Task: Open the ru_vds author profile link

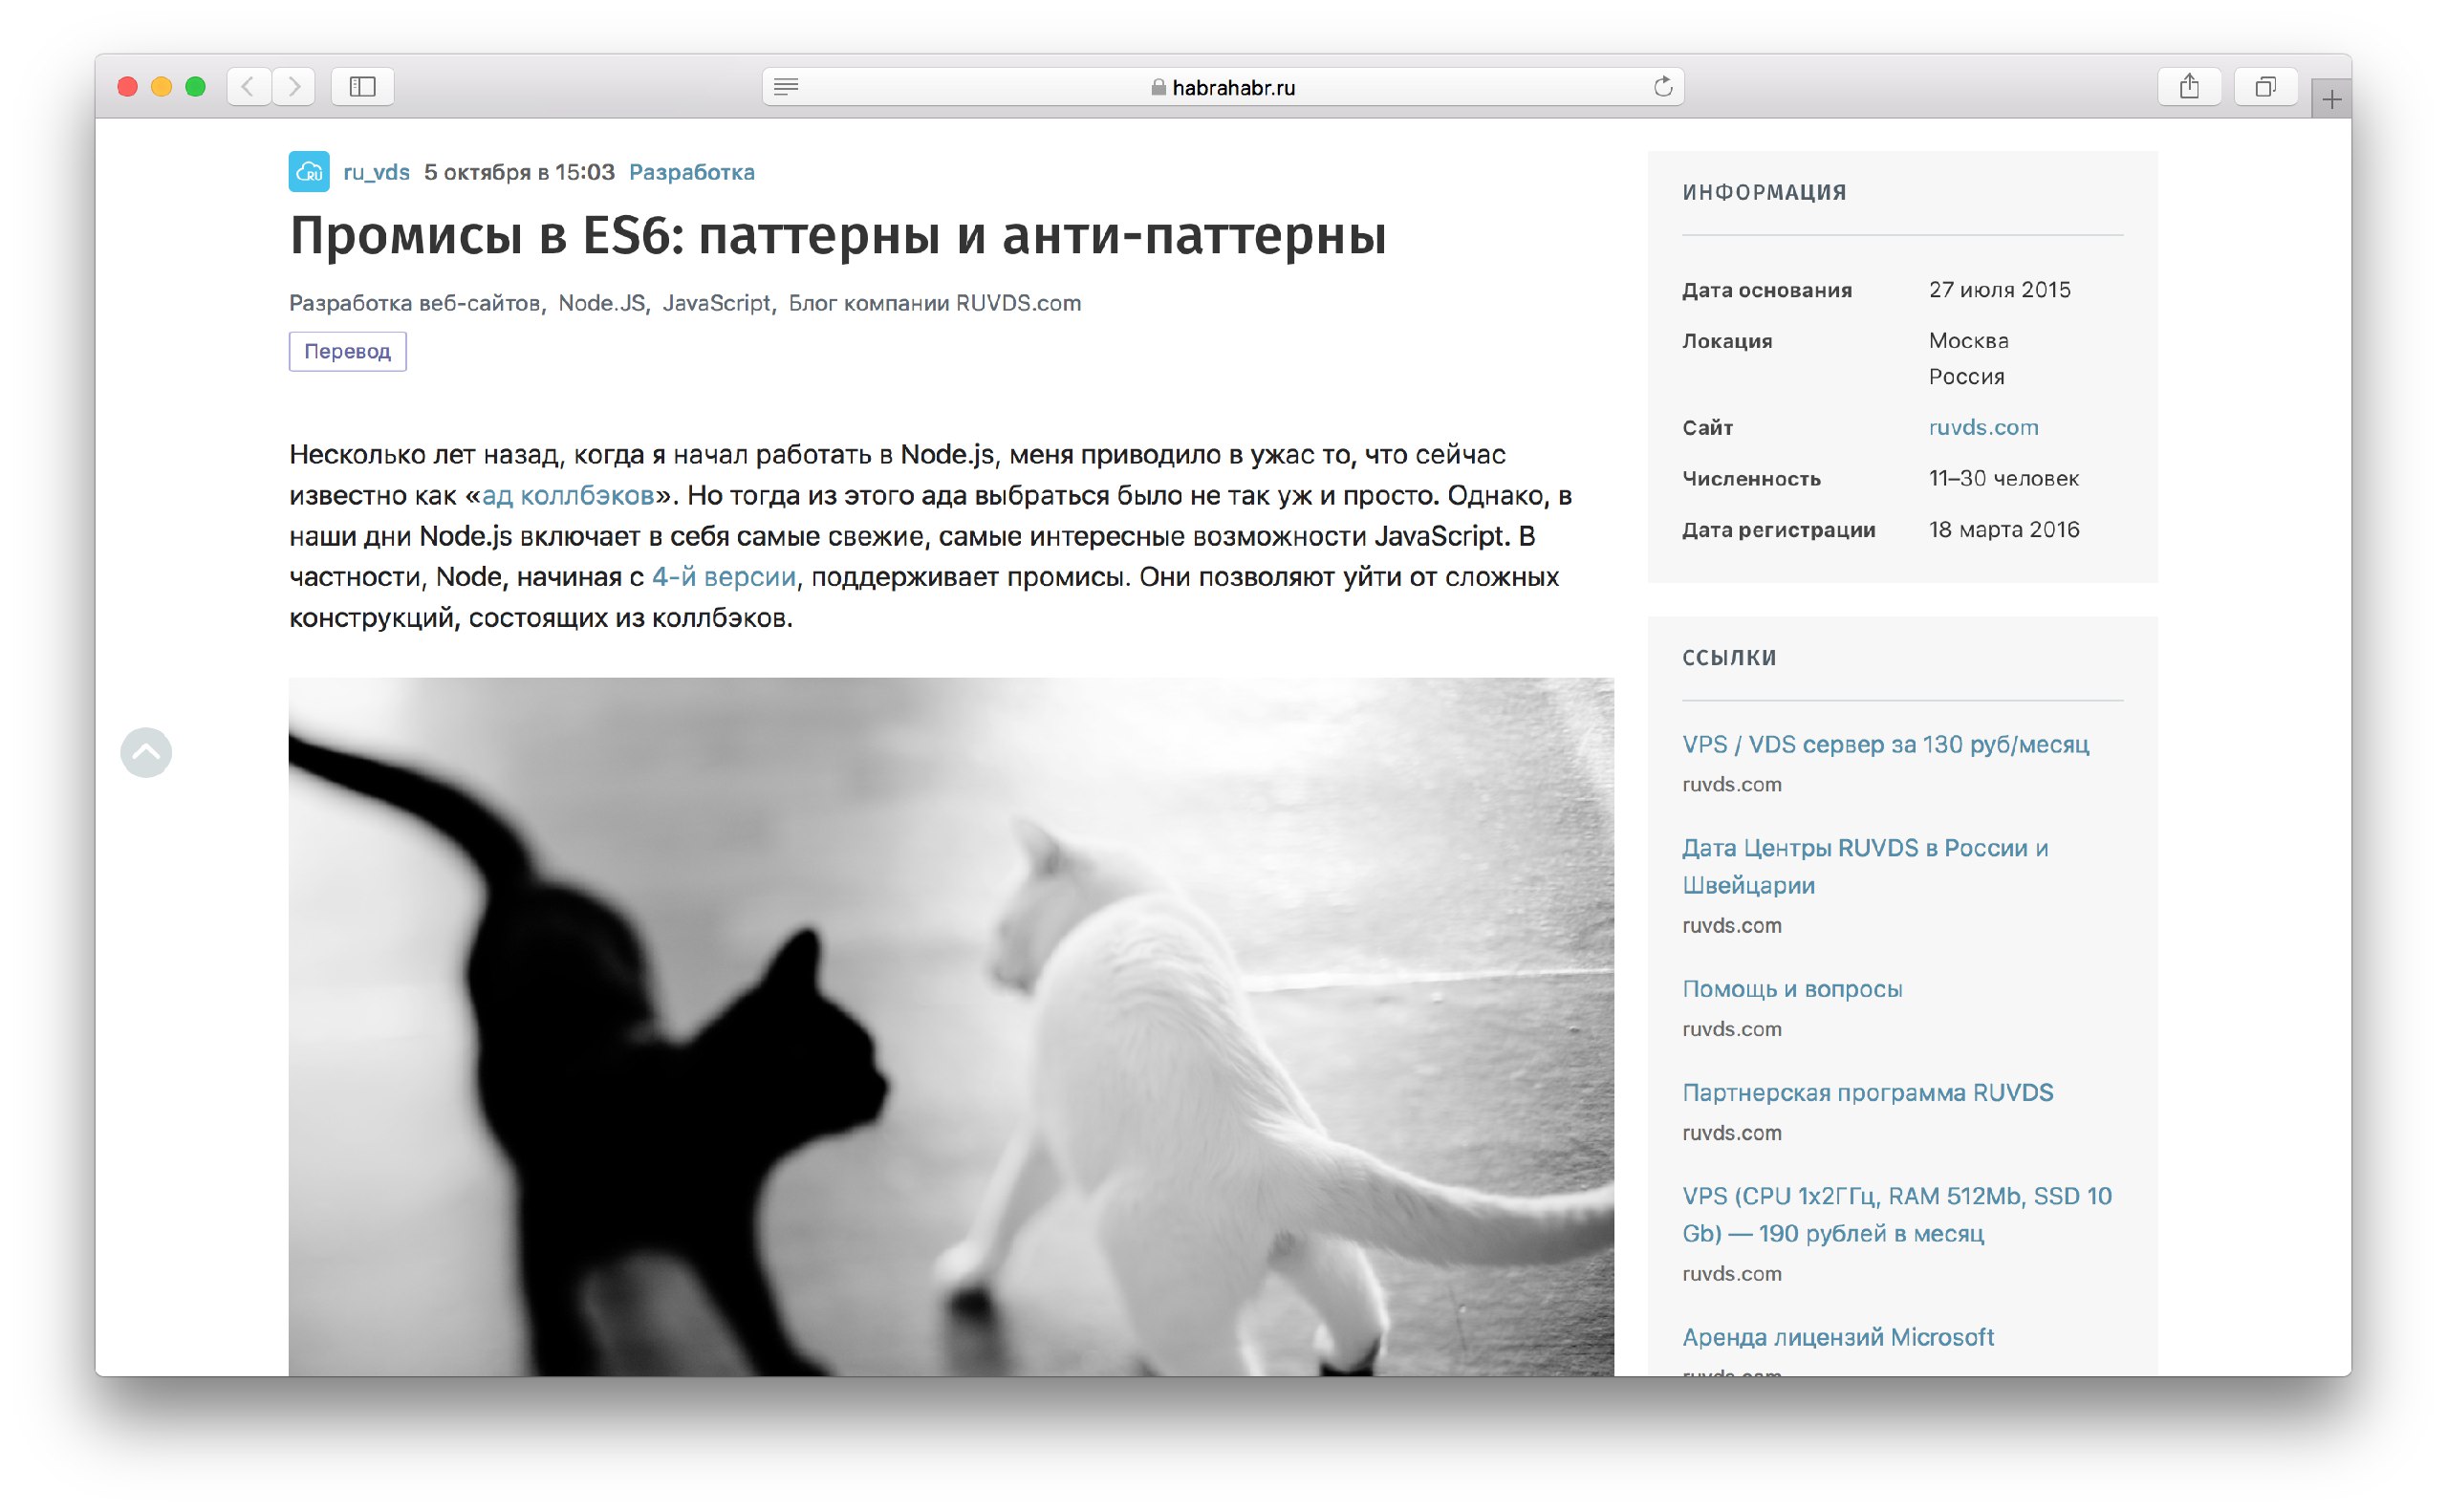Action: coord(377,172)
